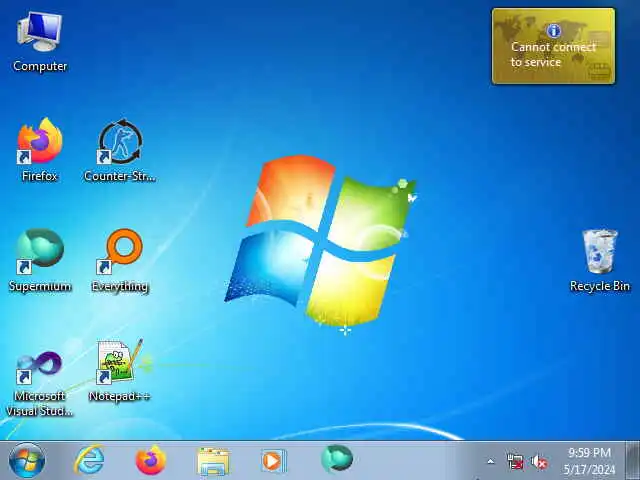Viewport: 640px width, 480px height.
Task: Open the network status tray icon
Action: (x=515, y=462)
